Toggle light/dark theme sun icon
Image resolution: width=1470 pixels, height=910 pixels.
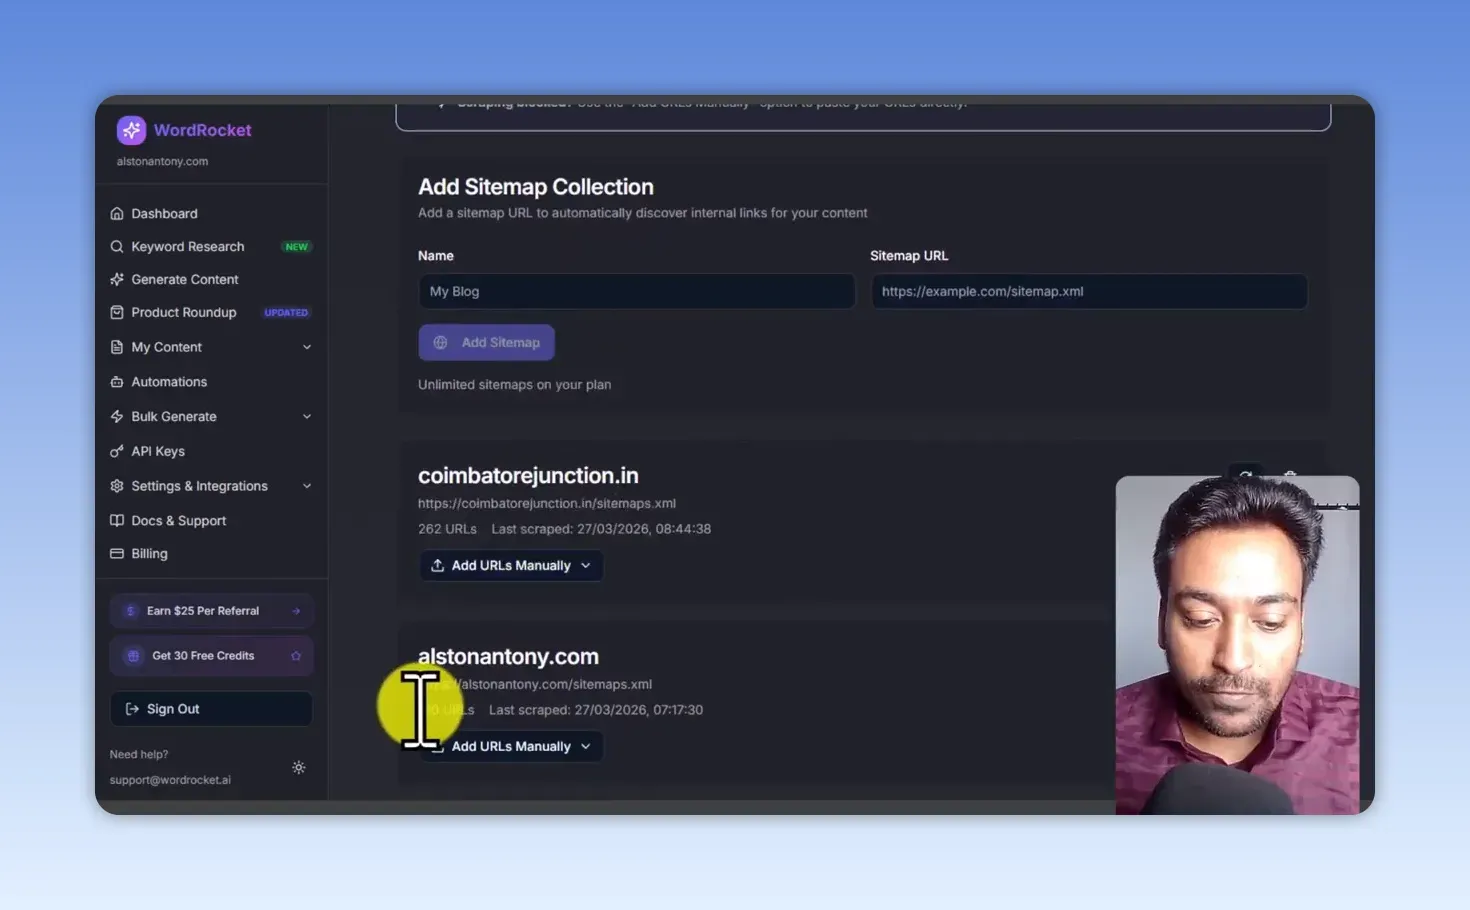pos(298,767)
